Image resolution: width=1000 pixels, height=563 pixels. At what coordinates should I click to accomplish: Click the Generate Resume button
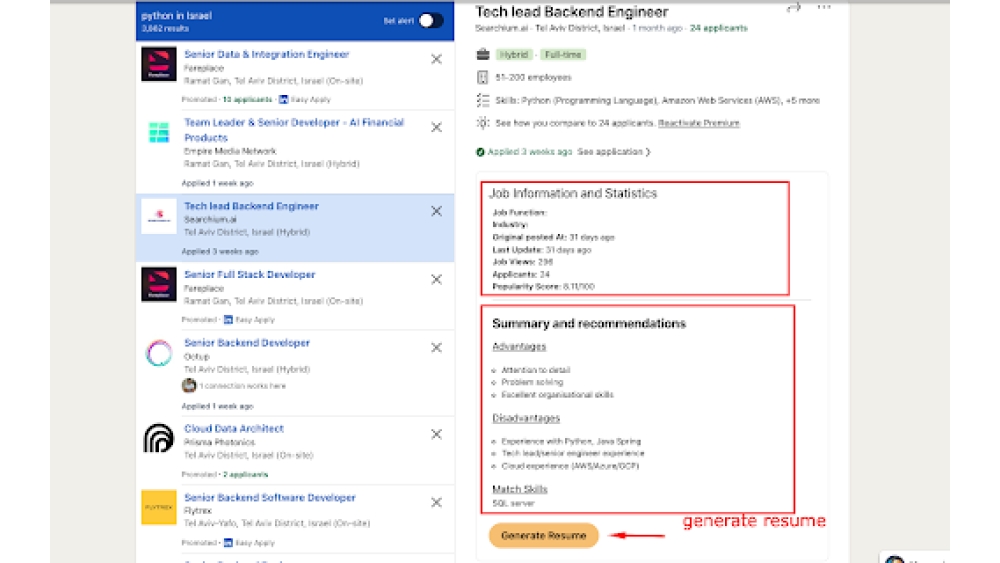click(544, 536)
